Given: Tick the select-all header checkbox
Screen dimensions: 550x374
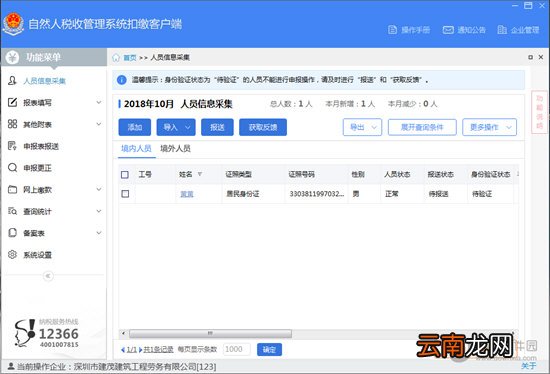Looking at the screenshot, I should (125, 175).
